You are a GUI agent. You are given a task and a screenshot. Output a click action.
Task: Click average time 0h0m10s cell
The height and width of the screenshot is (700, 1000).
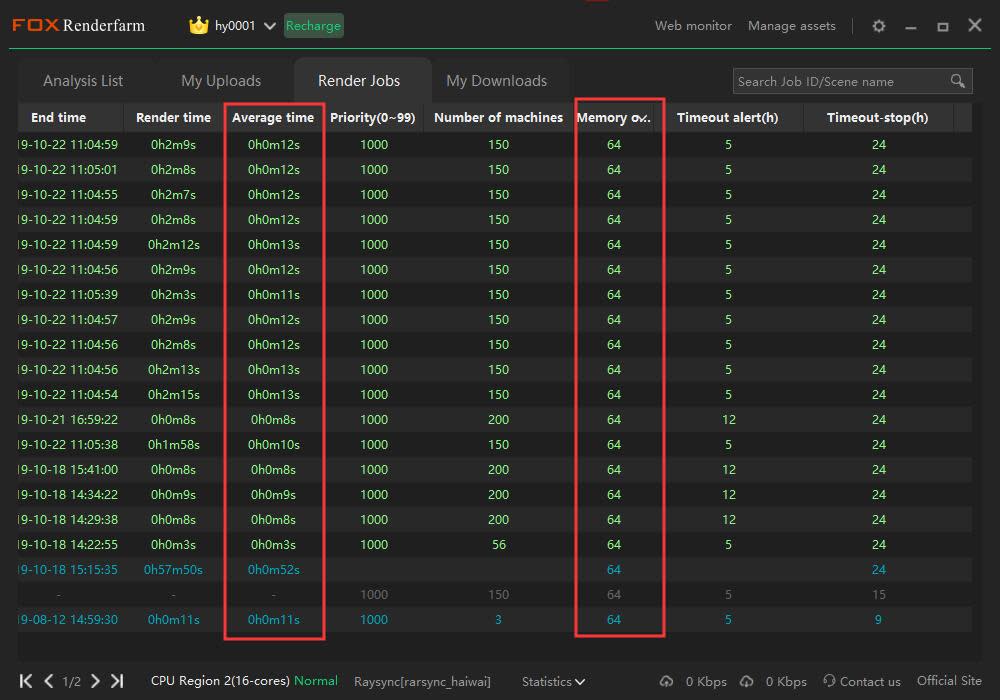274,444
